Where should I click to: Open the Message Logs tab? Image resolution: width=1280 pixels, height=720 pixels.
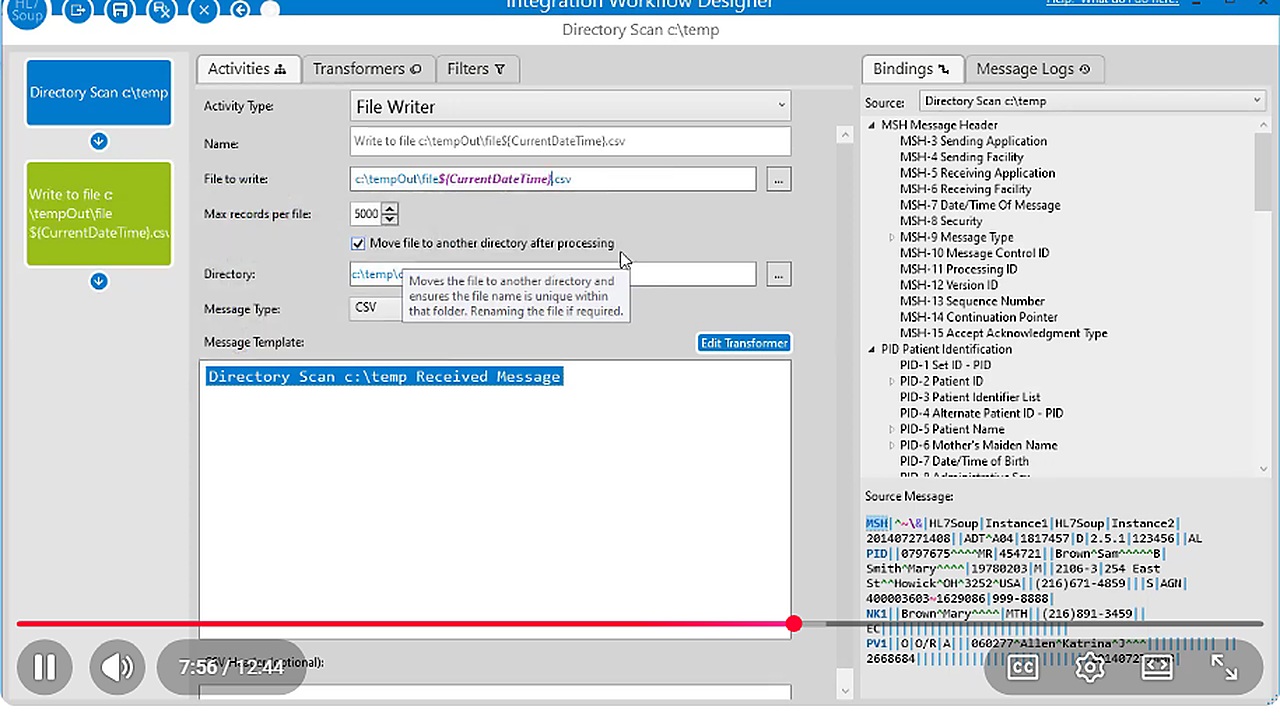[x=1033, y=69]
